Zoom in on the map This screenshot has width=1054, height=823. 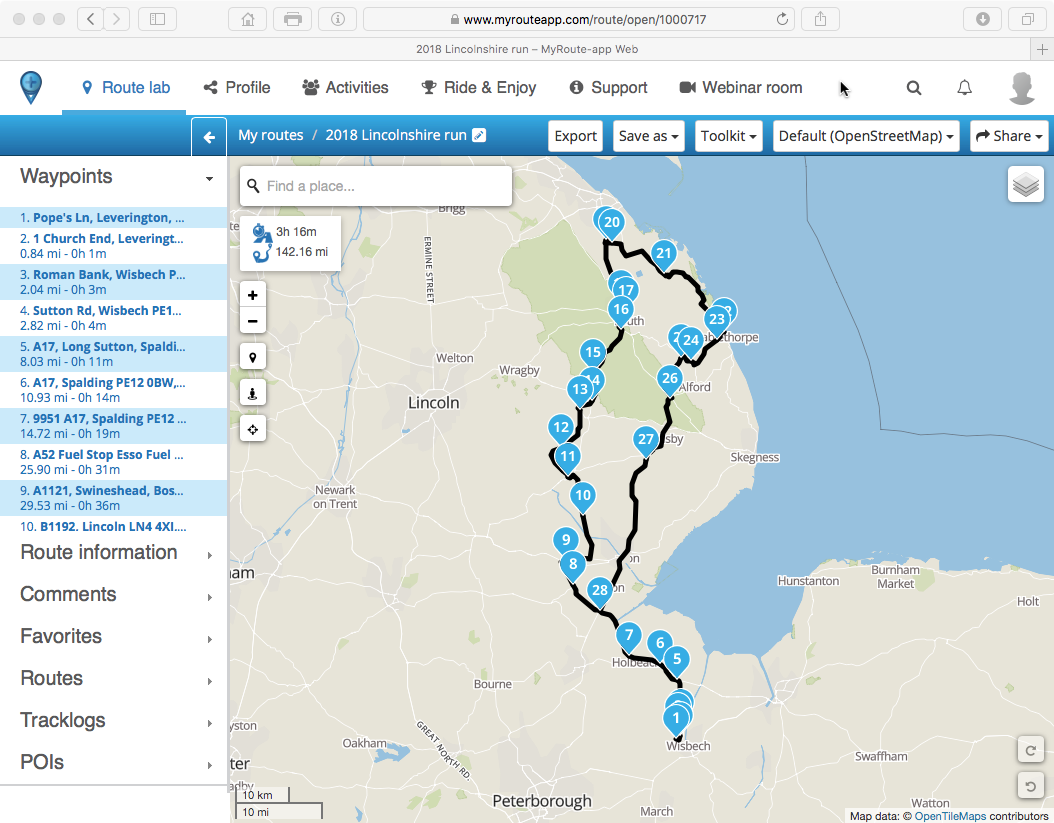tap(252, 295)
